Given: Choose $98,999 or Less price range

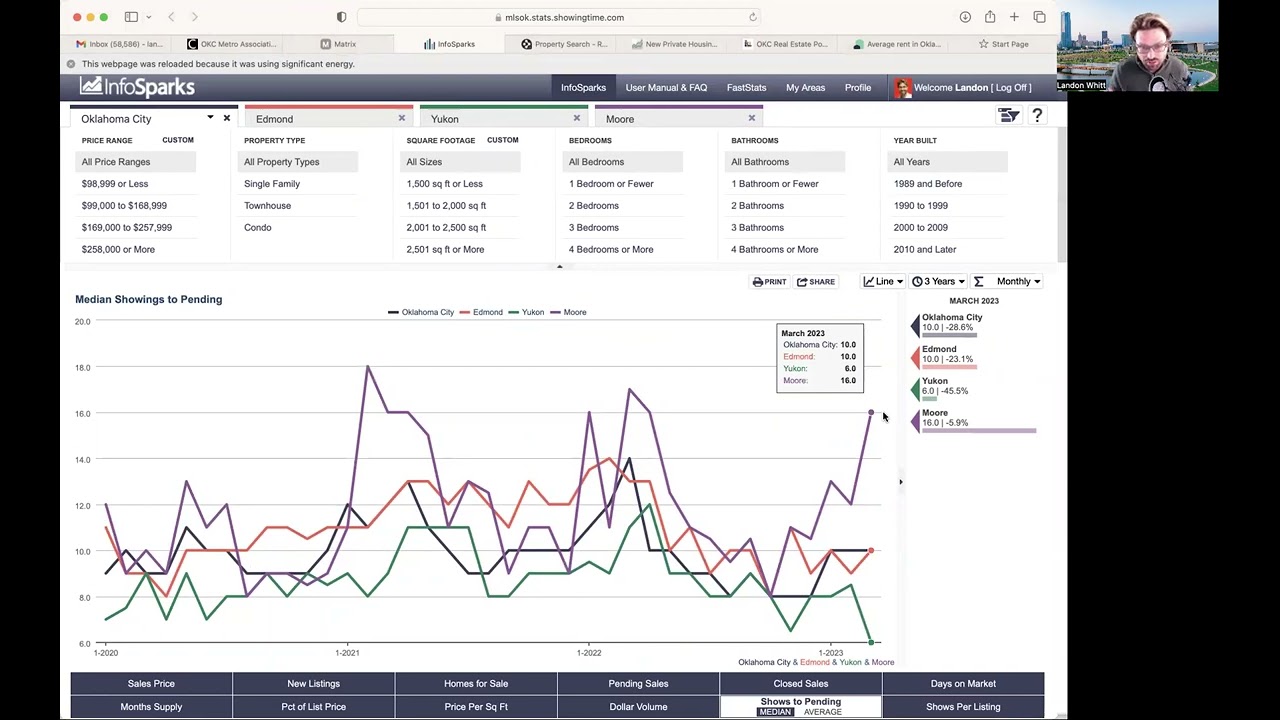Looking at the screenshot, I should coord(115,184).
